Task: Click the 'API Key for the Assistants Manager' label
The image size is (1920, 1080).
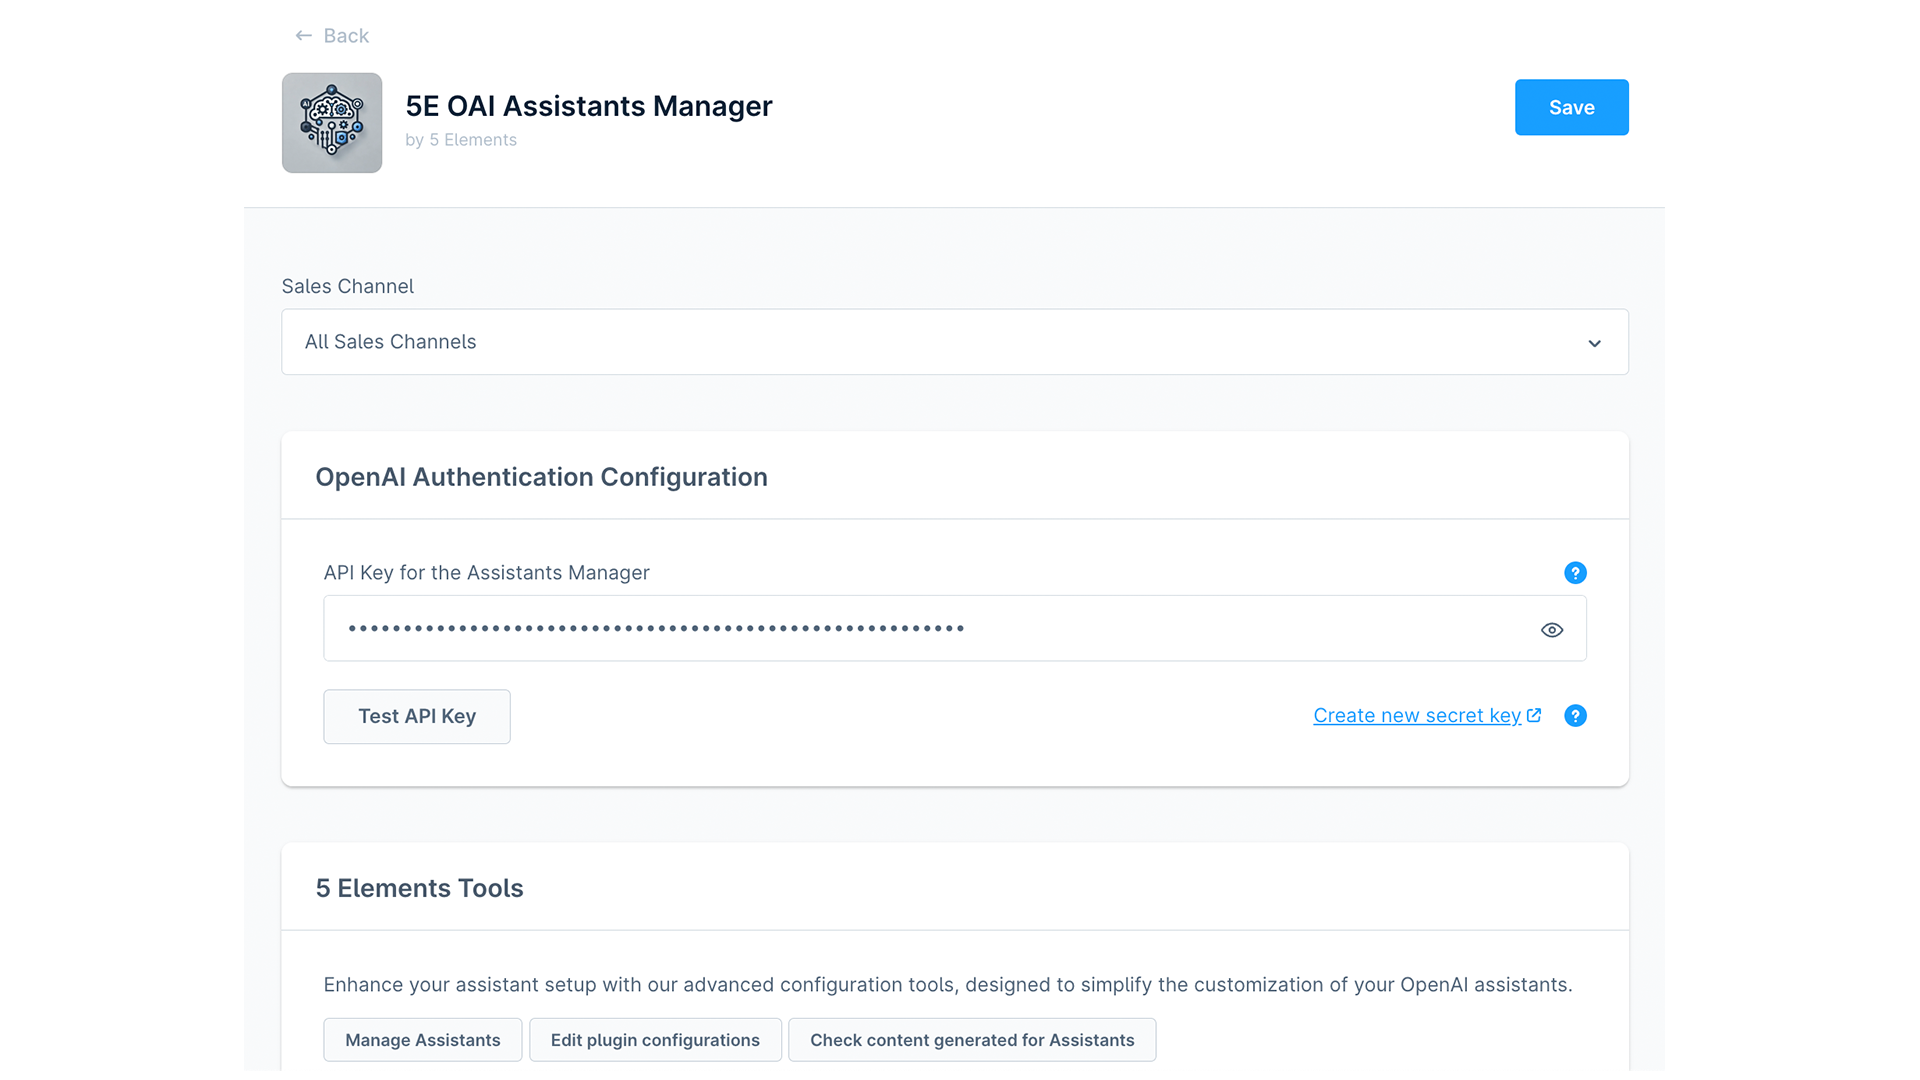Action: point(487,573)
